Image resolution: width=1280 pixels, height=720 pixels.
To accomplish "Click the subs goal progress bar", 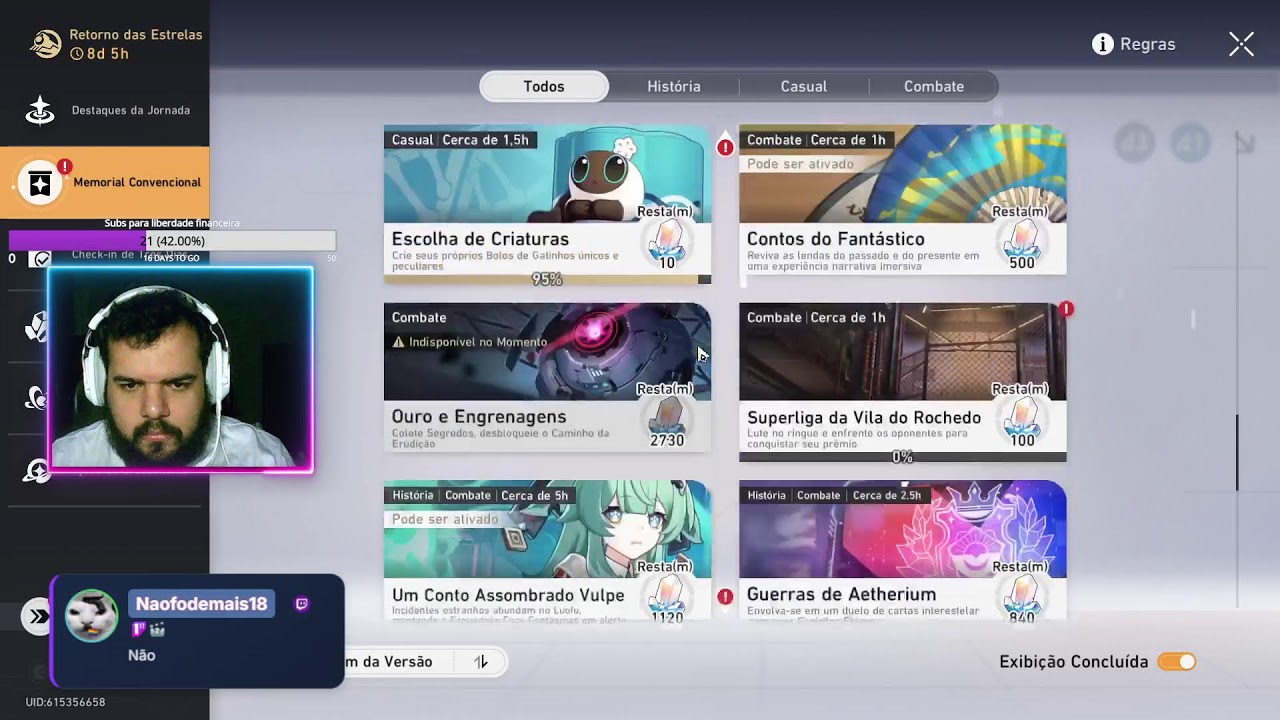I will [172, 241].
